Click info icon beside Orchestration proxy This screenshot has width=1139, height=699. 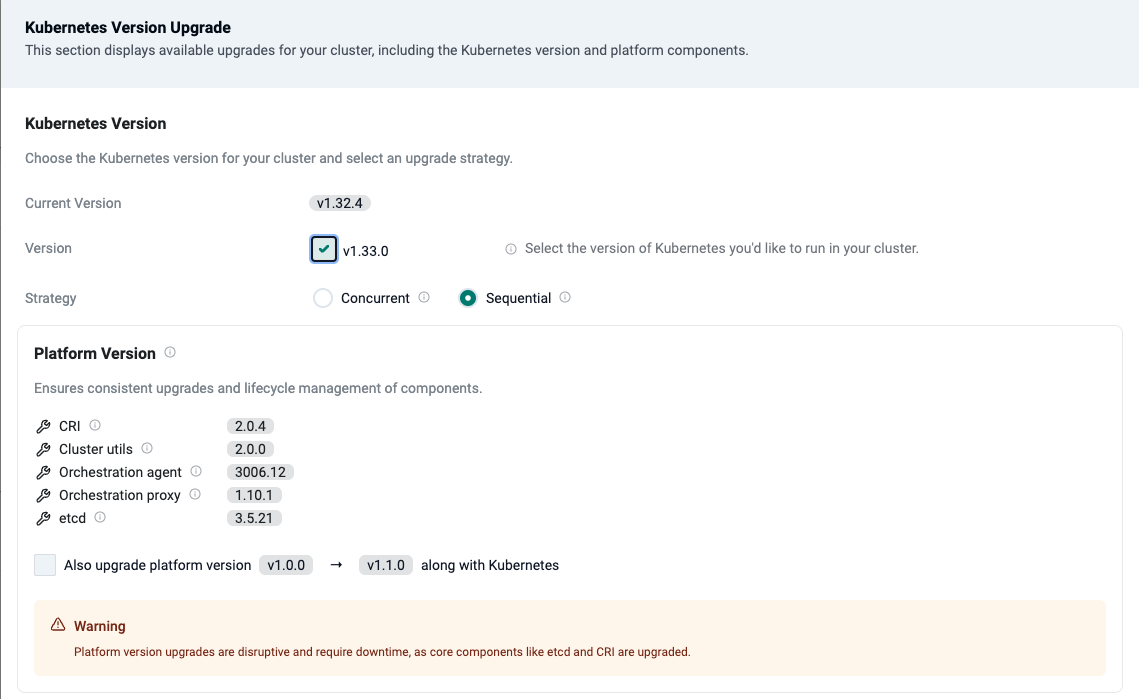(x=195, y=495)
